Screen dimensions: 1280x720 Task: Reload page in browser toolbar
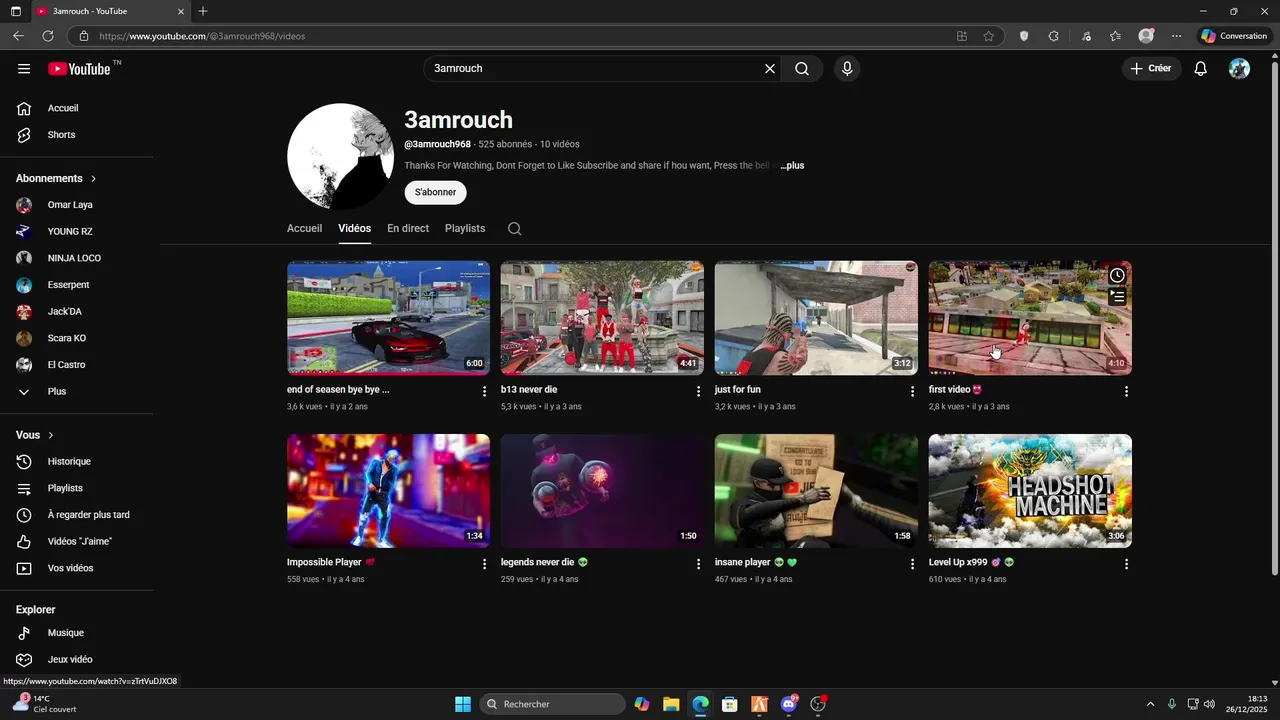tap(47, 36)
